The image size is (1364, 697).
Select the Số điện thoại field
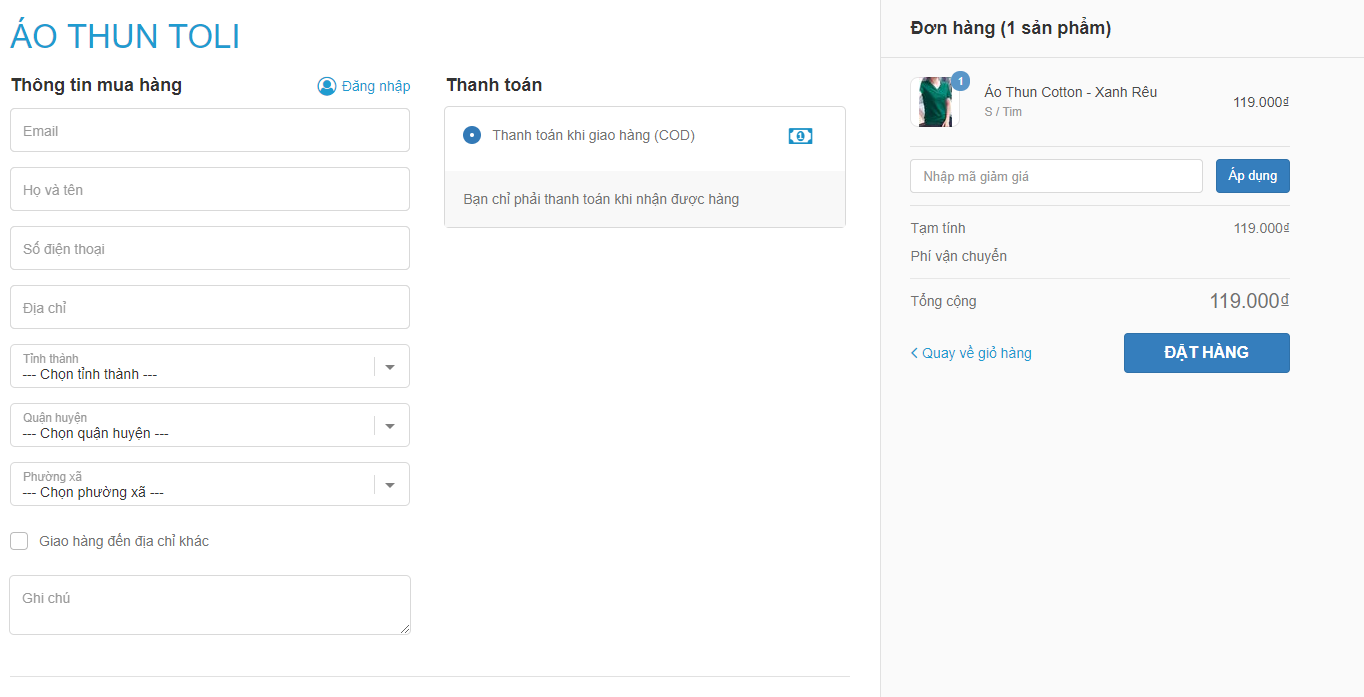210,249
